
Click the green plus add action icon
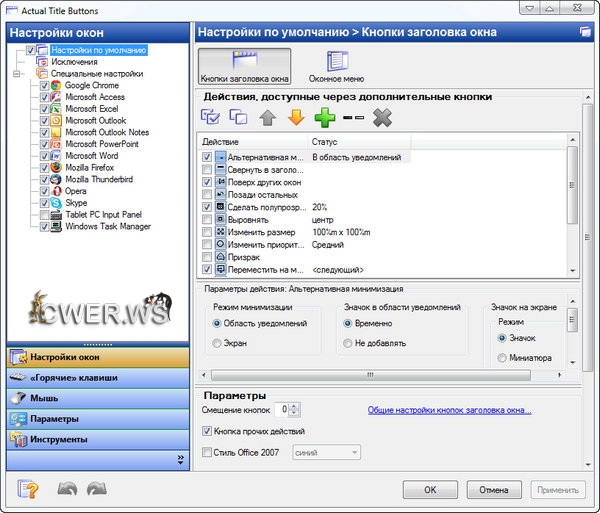[323, 118]
